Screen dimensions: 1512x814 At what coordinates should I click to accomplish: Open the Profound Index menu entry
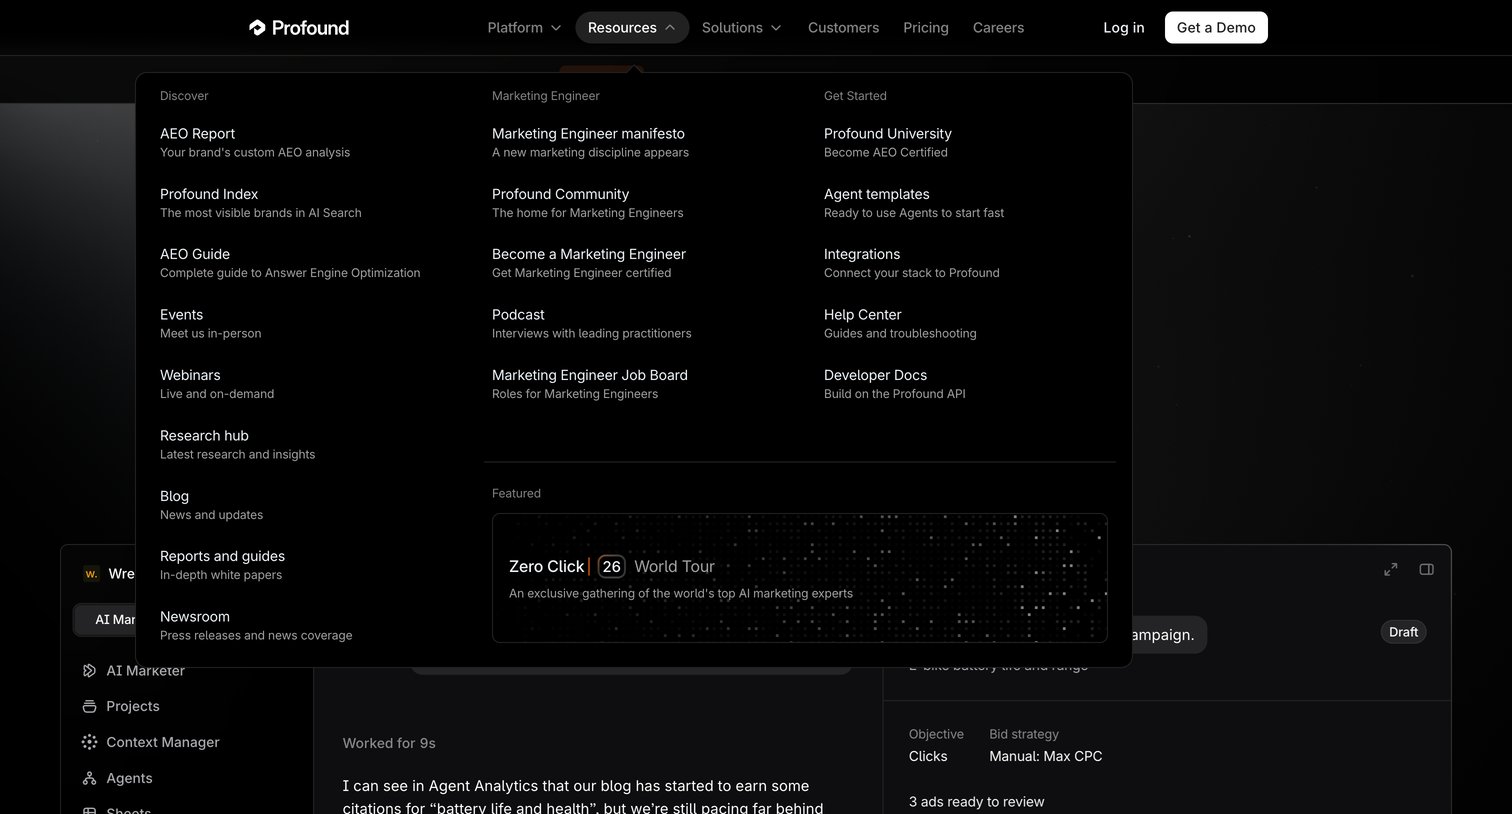coord(261,203)
